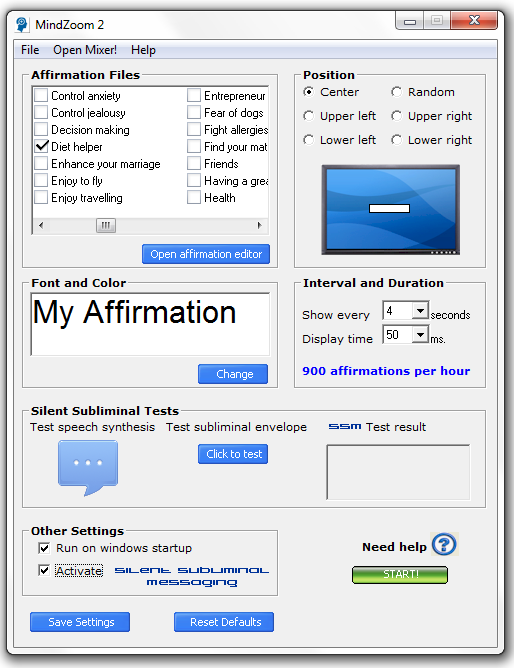Open the File menu

coord(30,50)
